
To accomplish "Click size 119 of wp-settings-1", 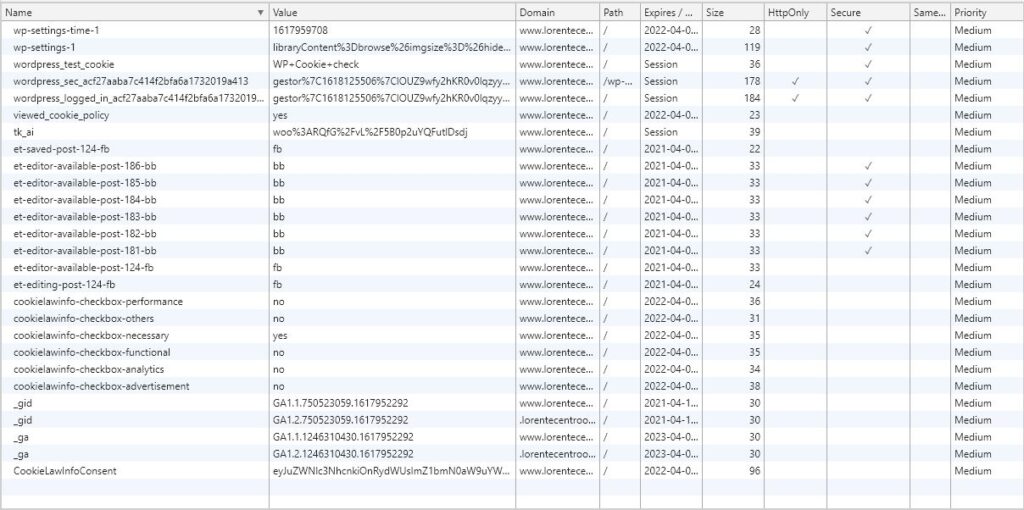I will (x=752, y=47).
